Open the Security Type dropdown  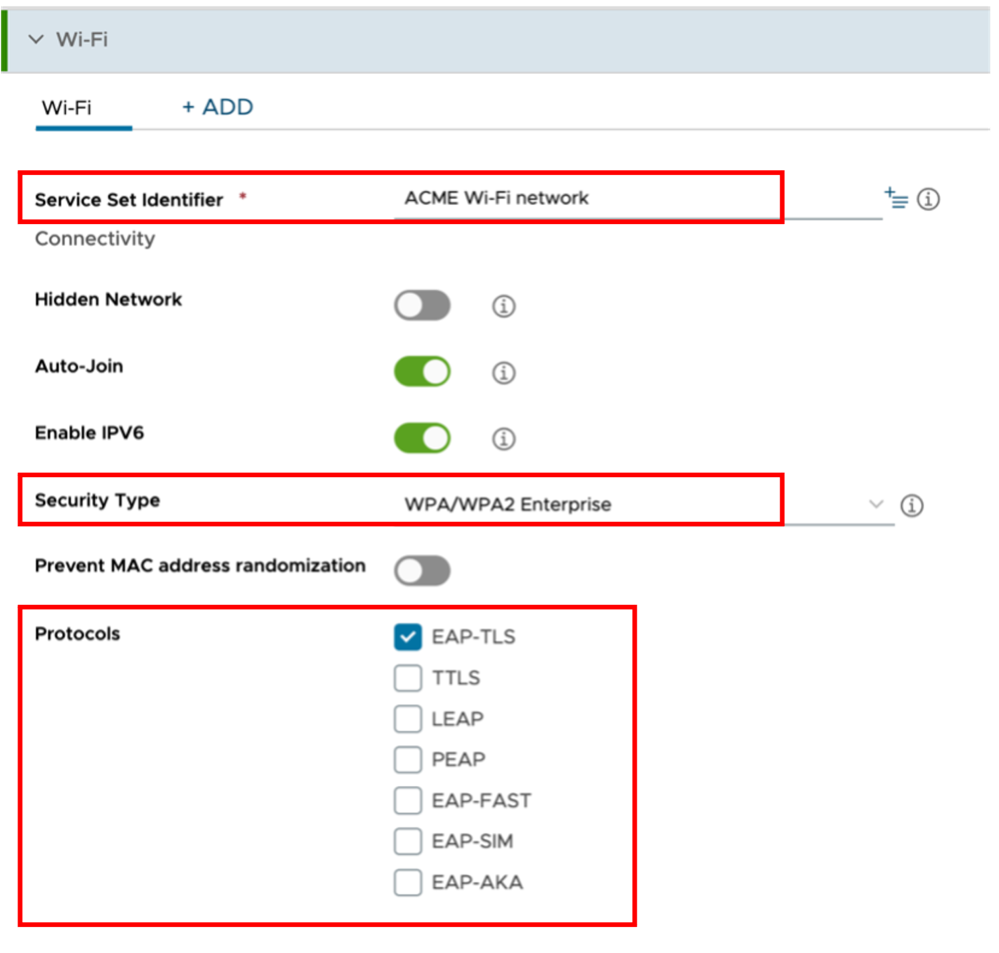click(640, 505)
